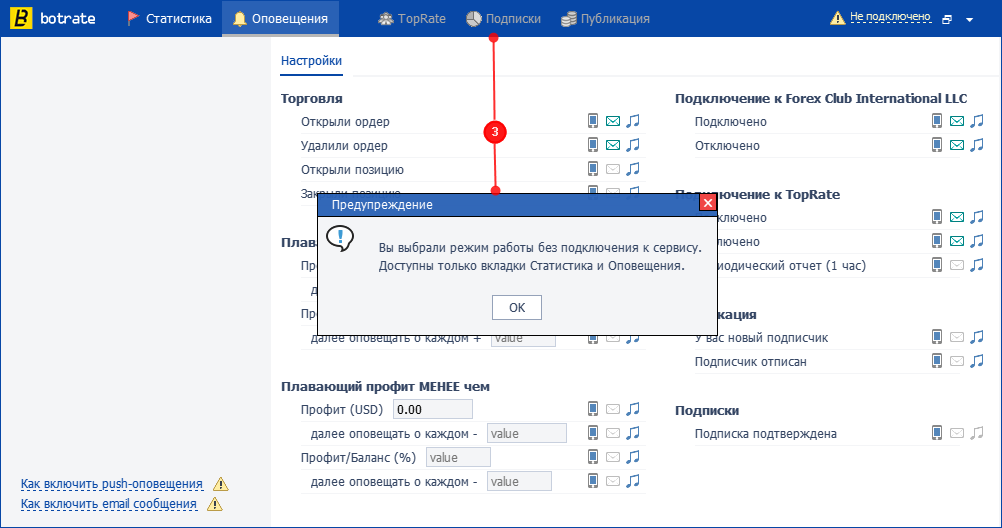The height and width of the screenshot is (528, 1002).
Task: Close the Предупреждение dialog
Action: (x=707, y=203)
